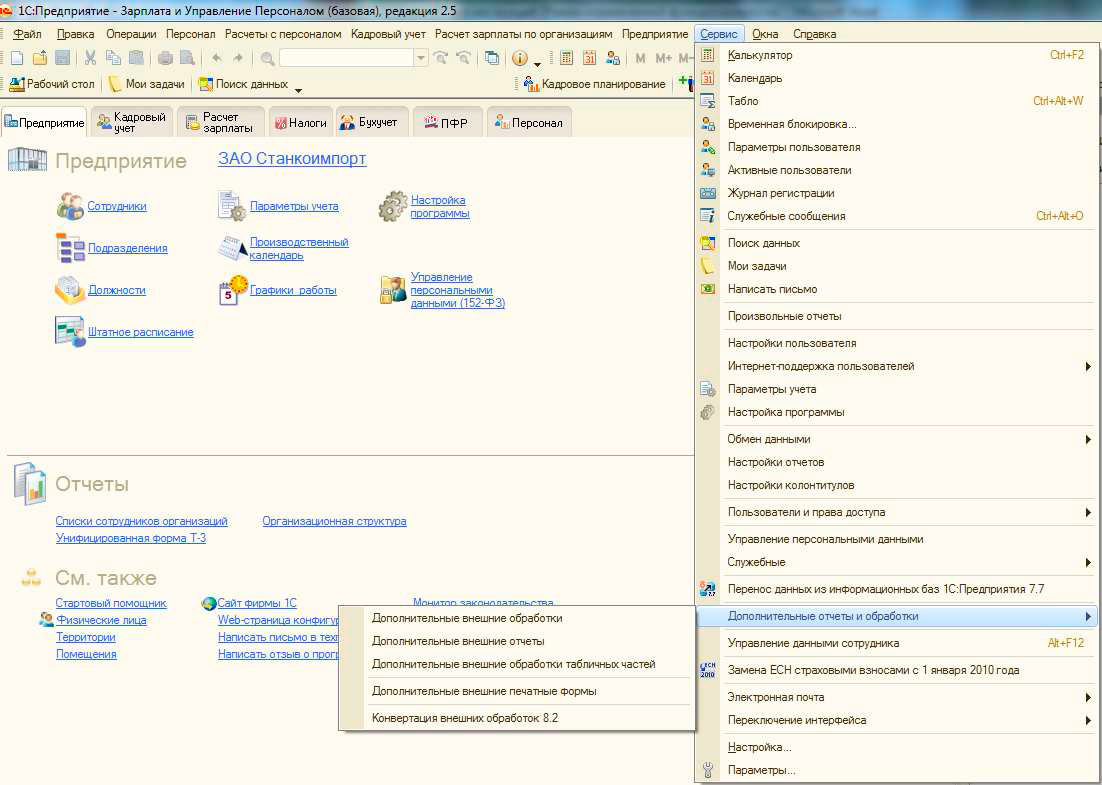
Task: Open the dropdown arrow next to Help icon
Action: [x=537, y=64]
